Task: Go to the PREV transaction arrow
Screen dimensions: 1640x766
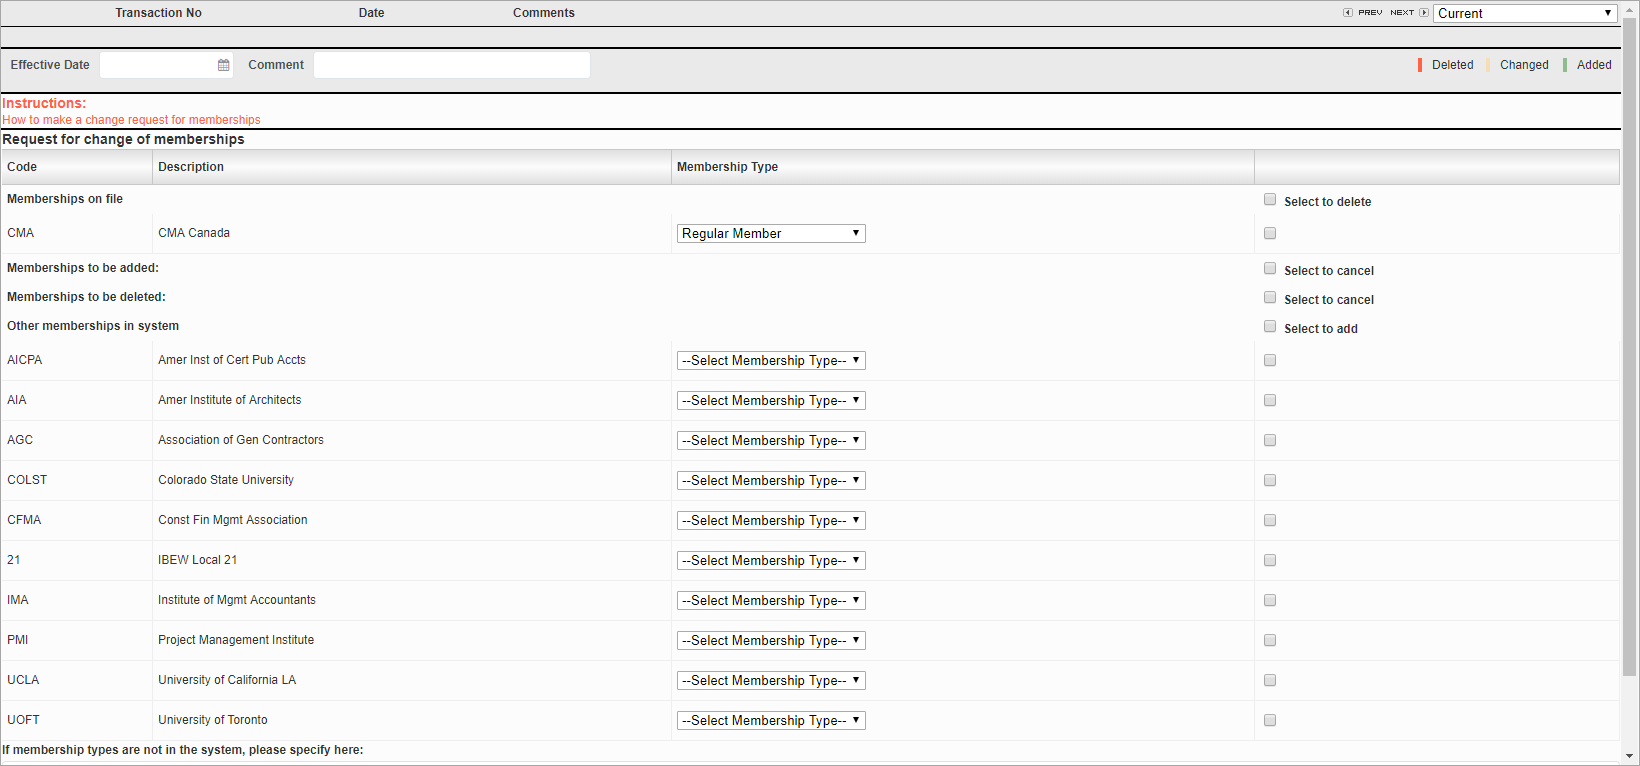Action: point(1348,13)
